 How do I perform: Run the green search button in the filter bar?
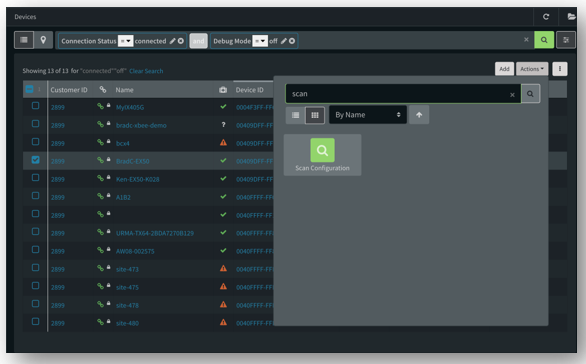click(x=544, y=40)
